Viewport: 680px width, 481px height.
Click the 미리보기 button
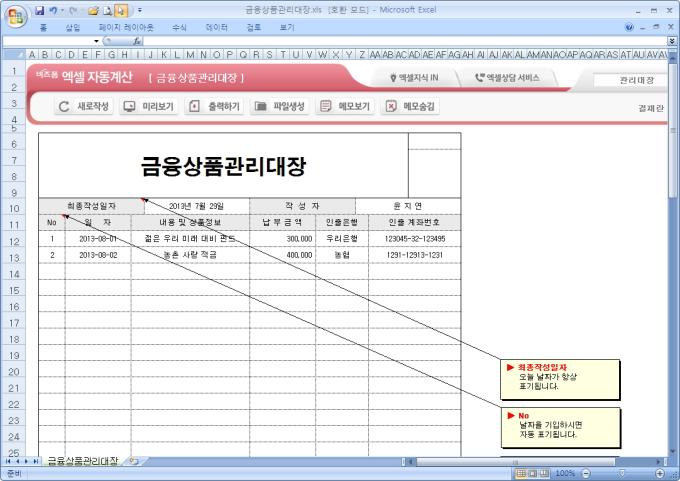pos(149,106)
